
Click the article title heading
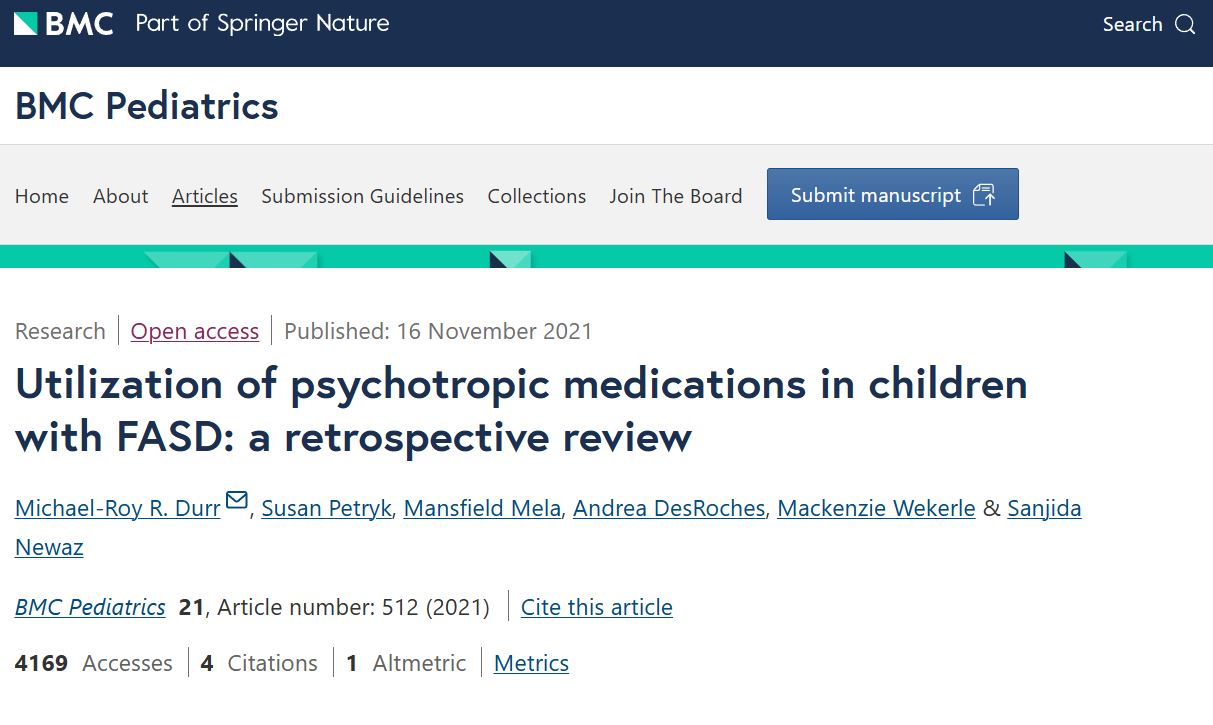(521, 410)
